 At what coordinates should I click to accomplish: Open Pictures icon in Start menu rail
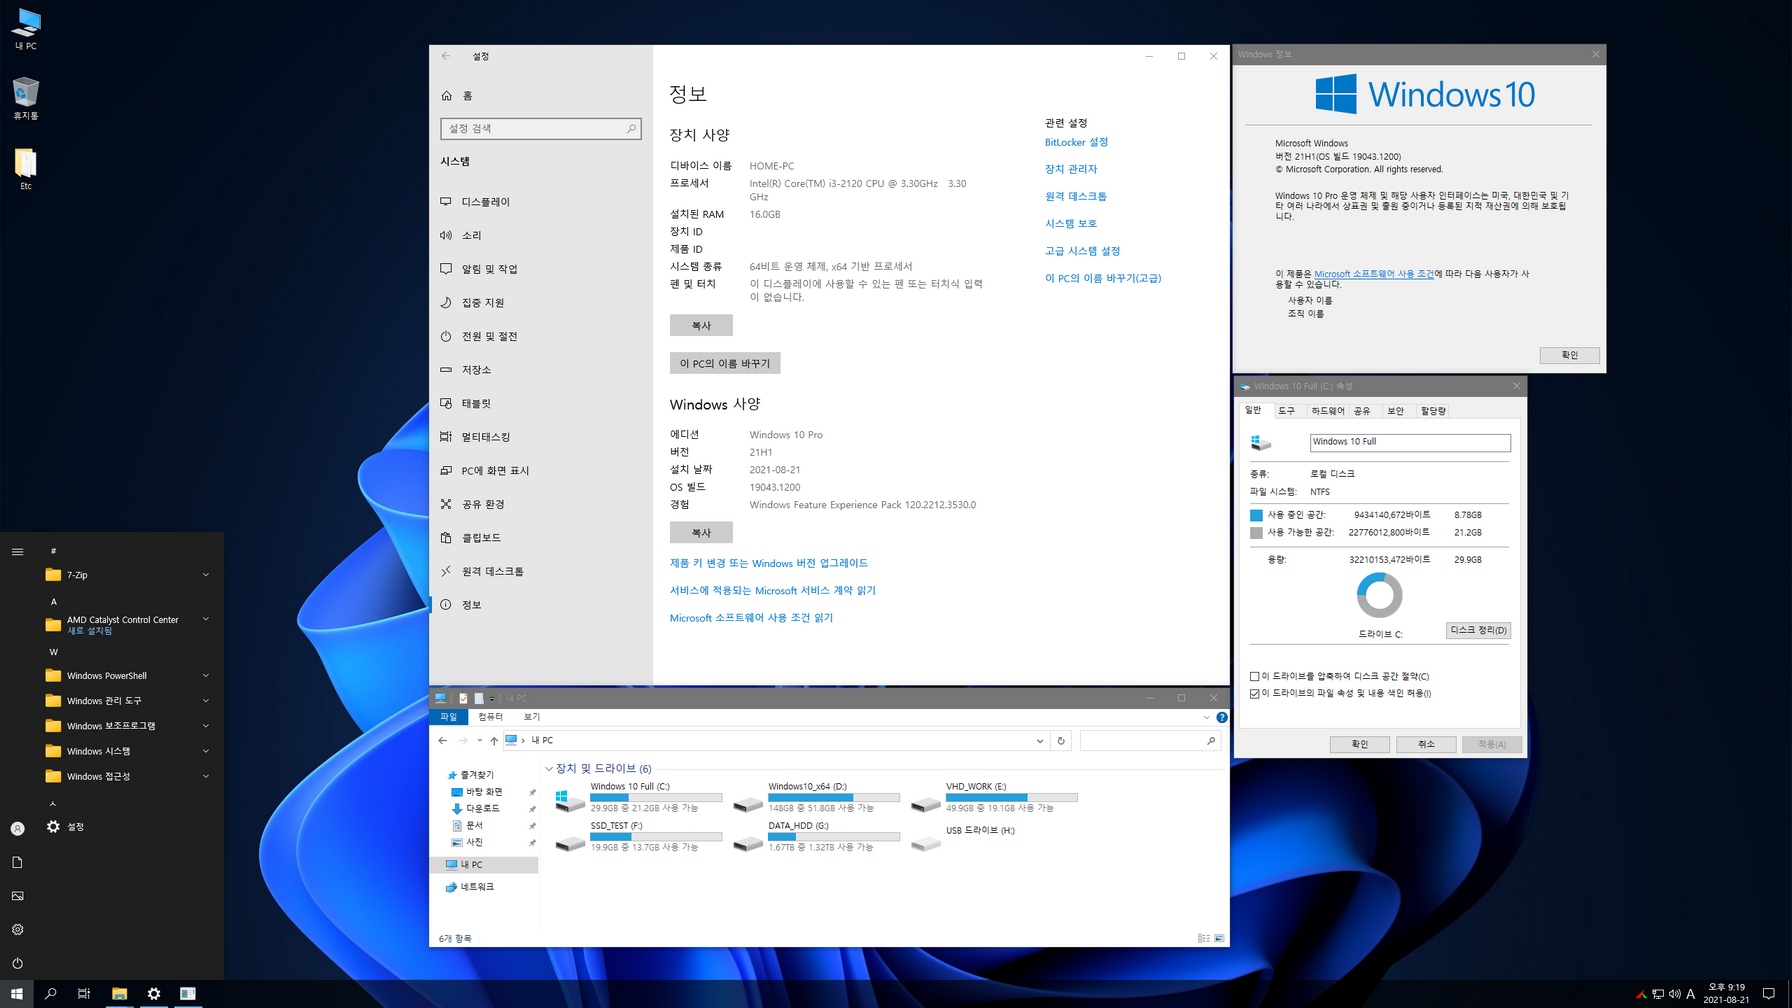pos(17,896)
